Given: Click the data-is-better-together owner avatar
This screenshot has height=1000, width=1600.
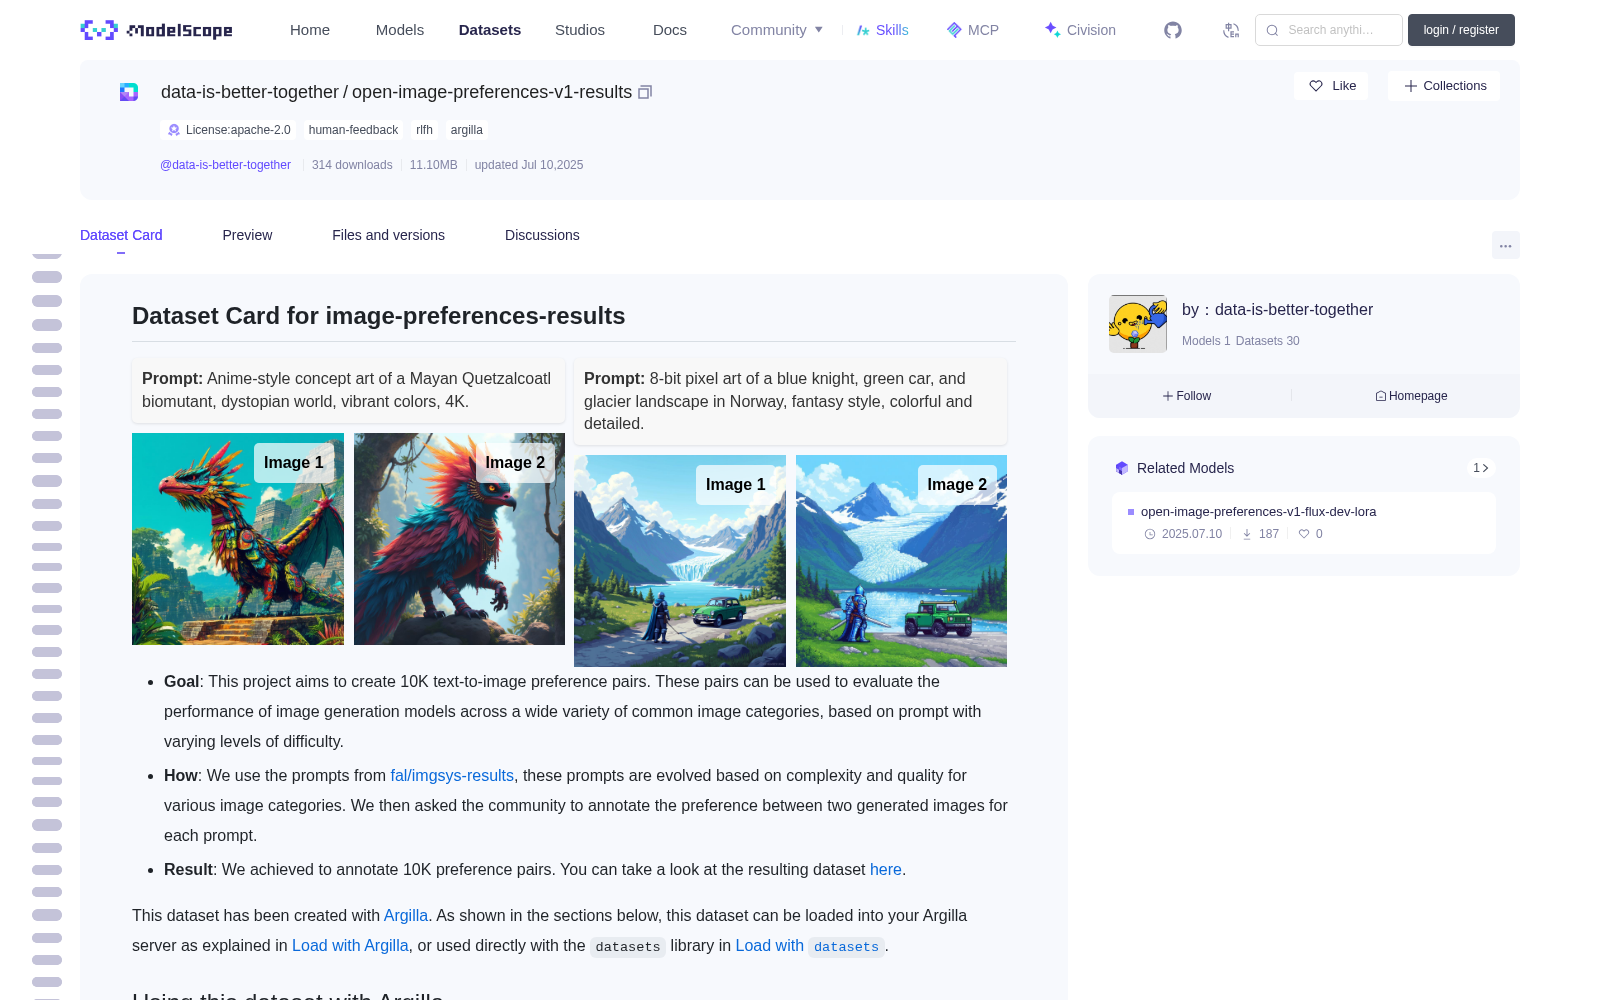Looking at the screenshot, I should click(x=1138, y=323).
